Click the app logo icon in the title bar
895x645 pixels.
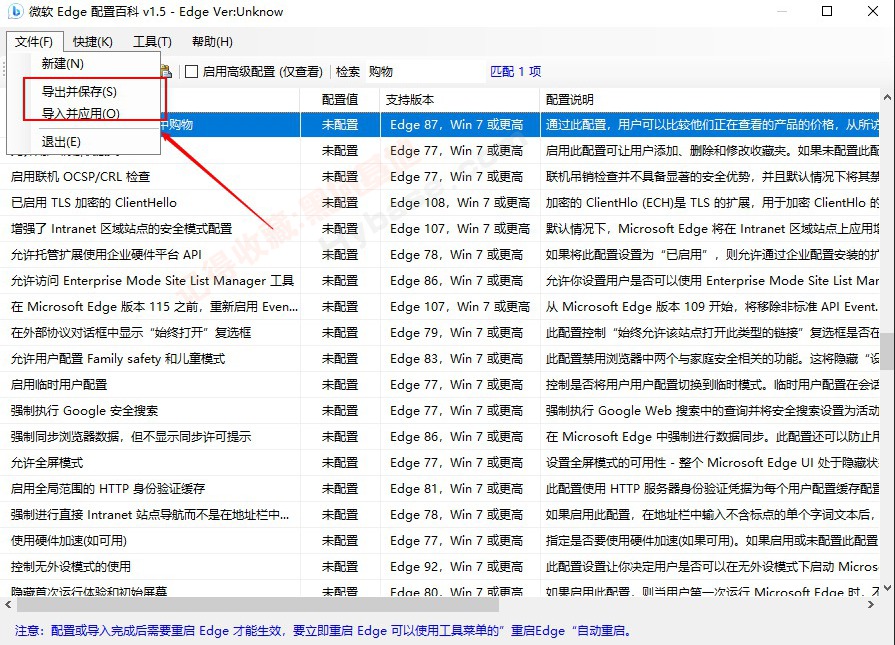(15, 11)
